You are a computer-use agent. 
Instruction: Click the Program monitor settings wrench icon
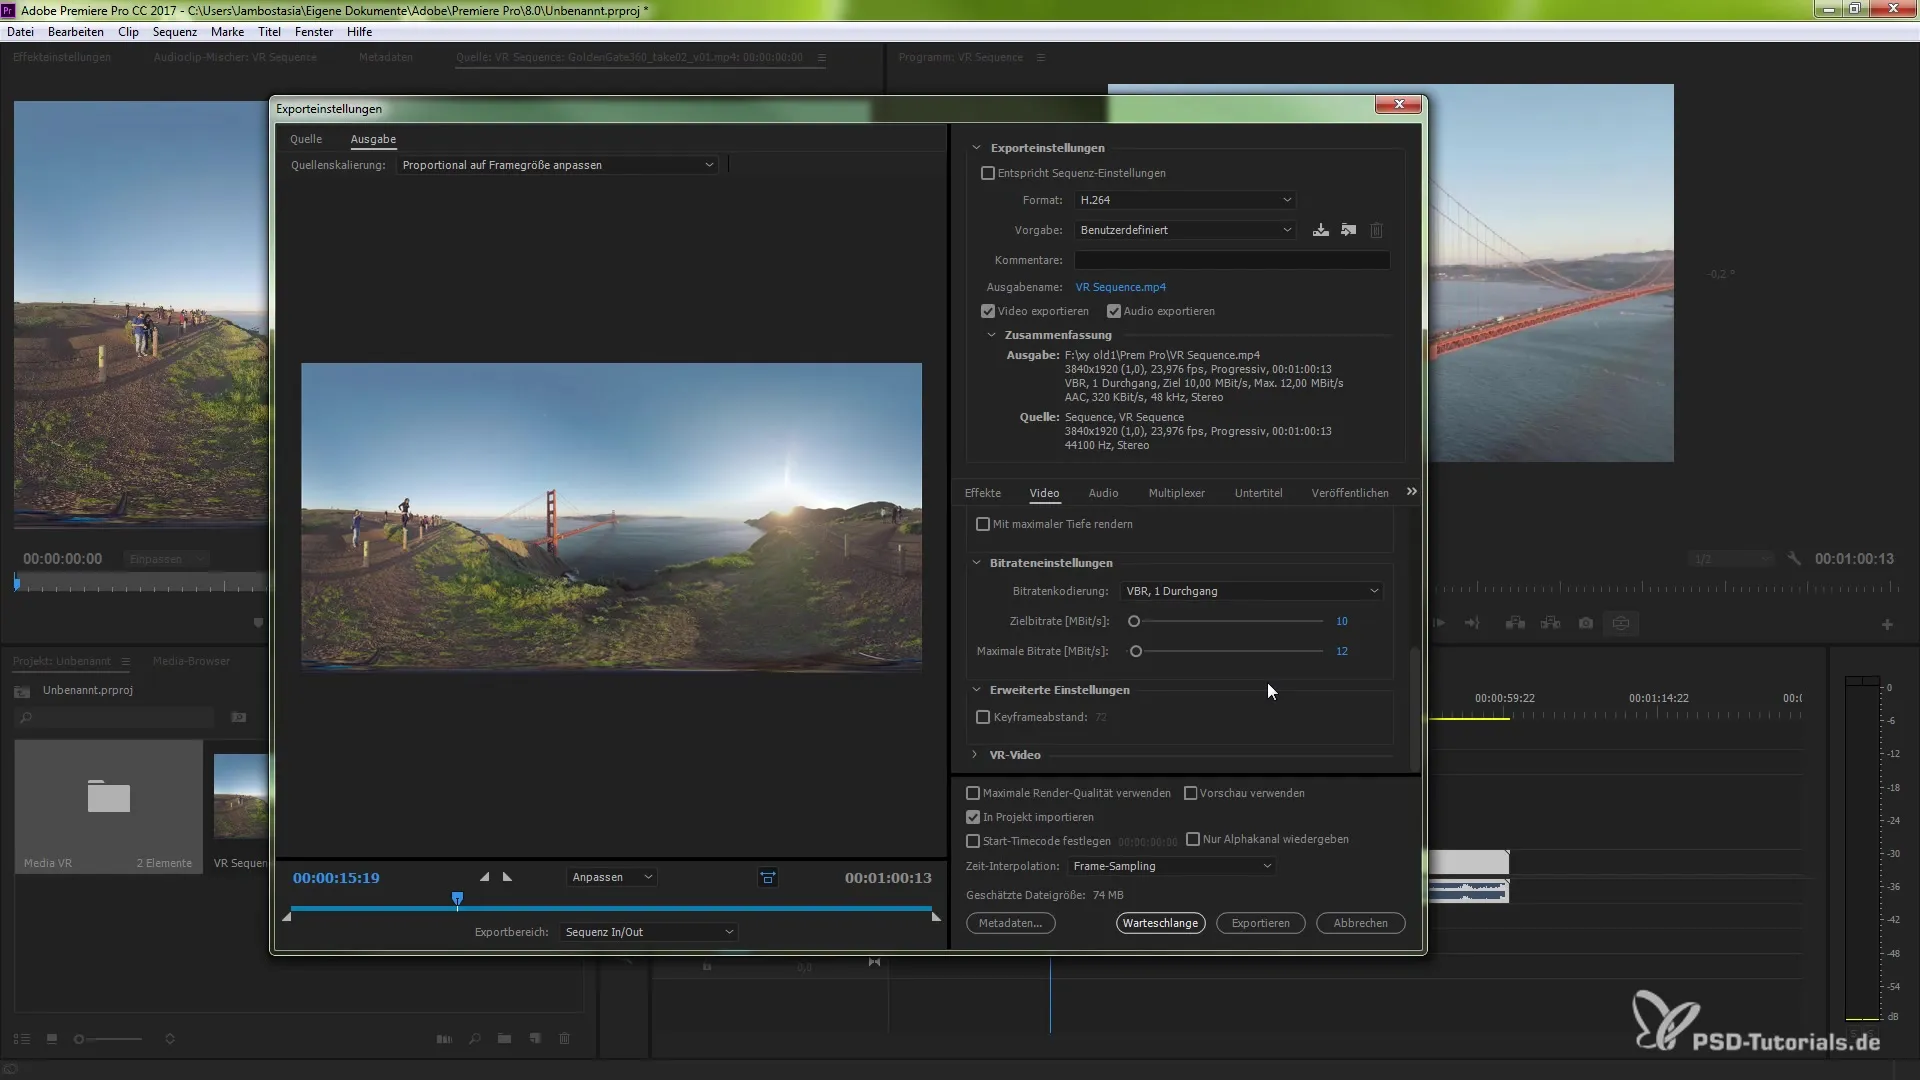tap(1795, 559)
